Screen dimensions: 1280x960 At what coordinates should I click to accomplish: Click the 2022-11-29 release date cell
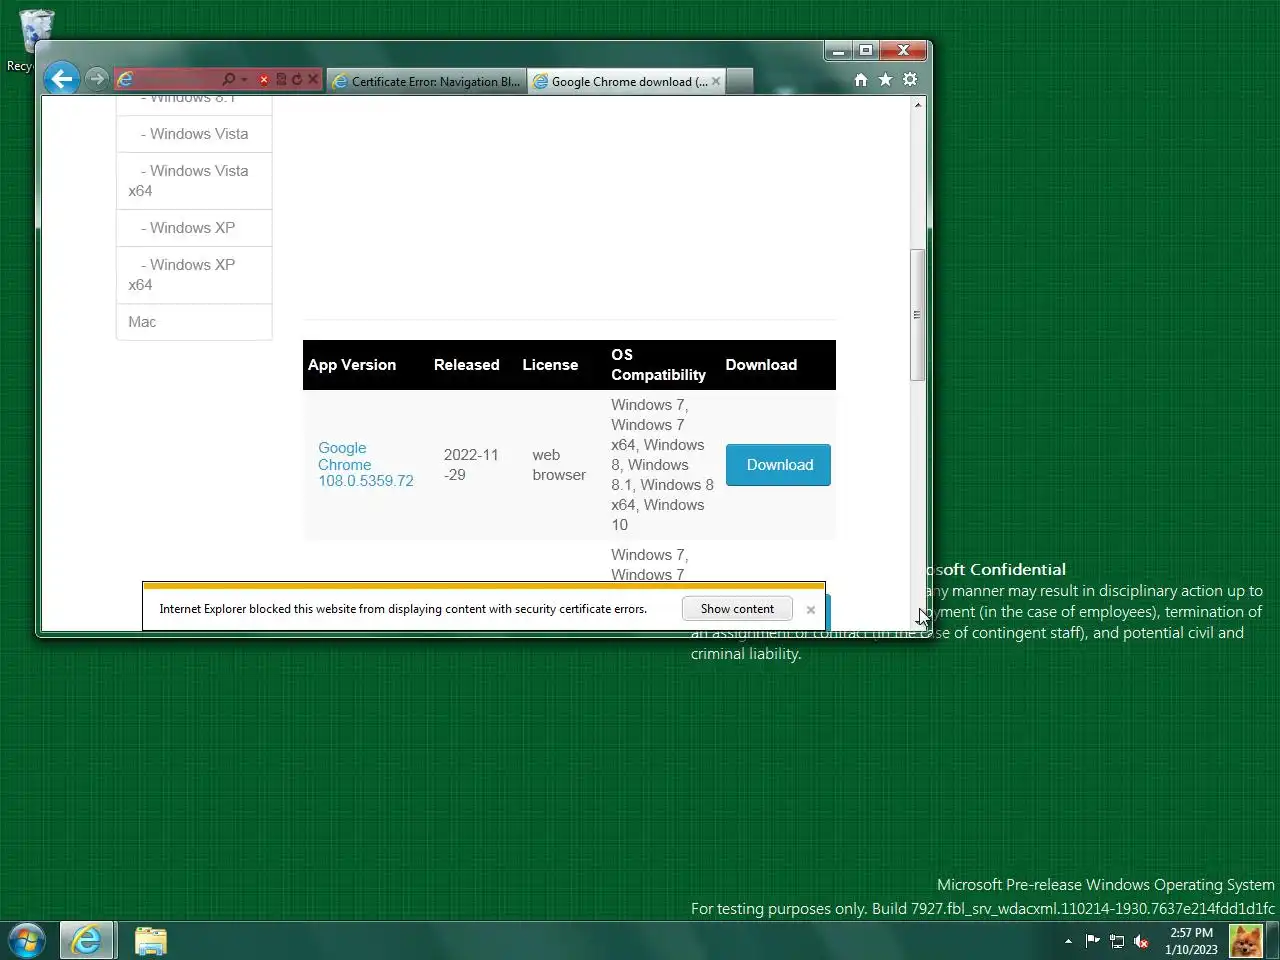tap(471, 465)
